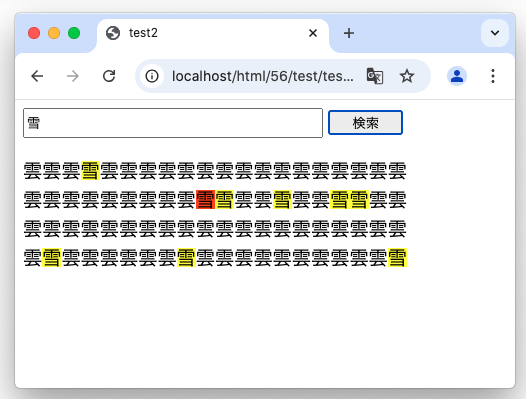Expand the tab search dropdown chevron
The image size is (526, 399).
click(495, 33)
